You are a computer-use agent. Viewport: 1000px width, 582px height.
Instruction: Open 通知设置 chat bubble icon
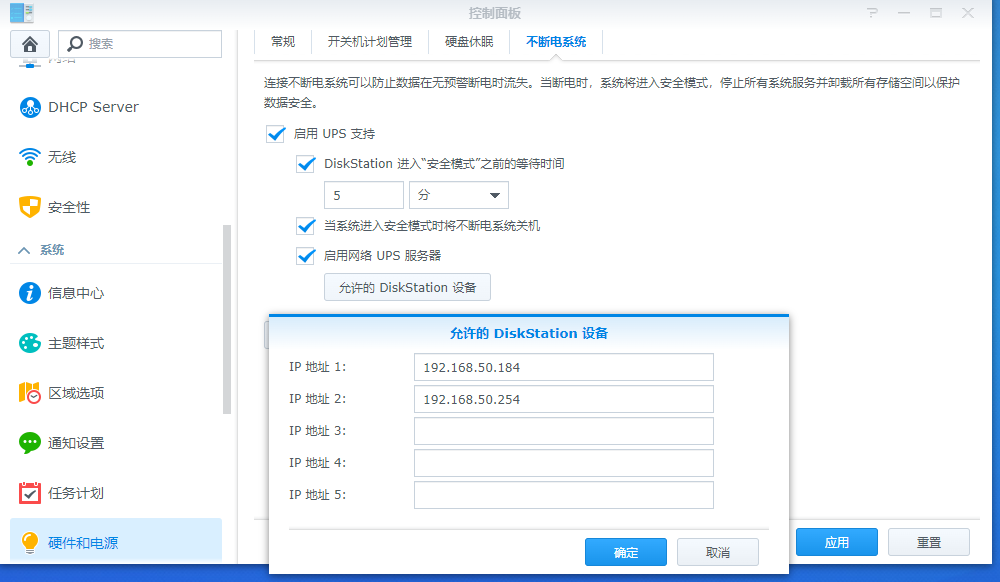click(x=30, y=443)
